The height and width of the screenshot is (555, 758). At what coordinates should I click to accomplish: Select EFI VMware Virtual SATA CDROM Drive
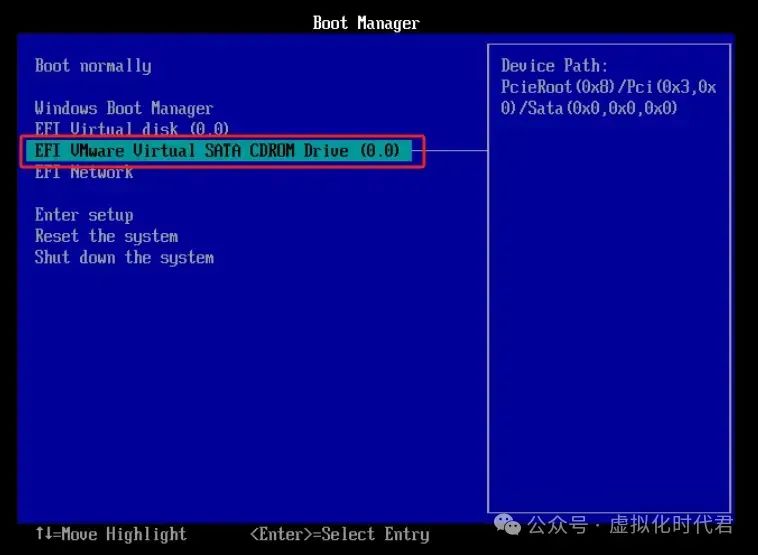coord(218,151)
